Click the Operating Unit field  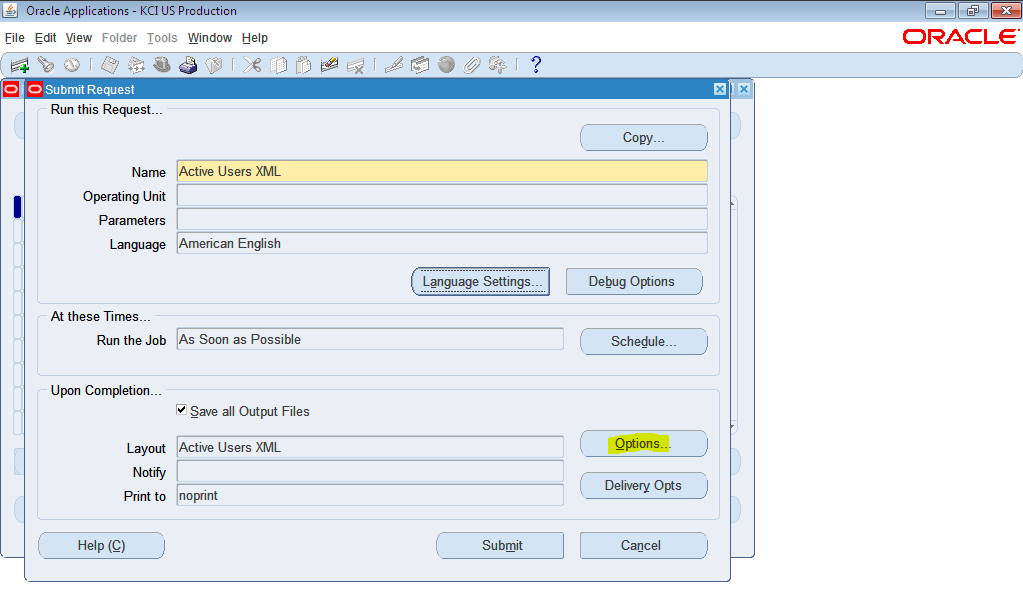tap(442, 195)
